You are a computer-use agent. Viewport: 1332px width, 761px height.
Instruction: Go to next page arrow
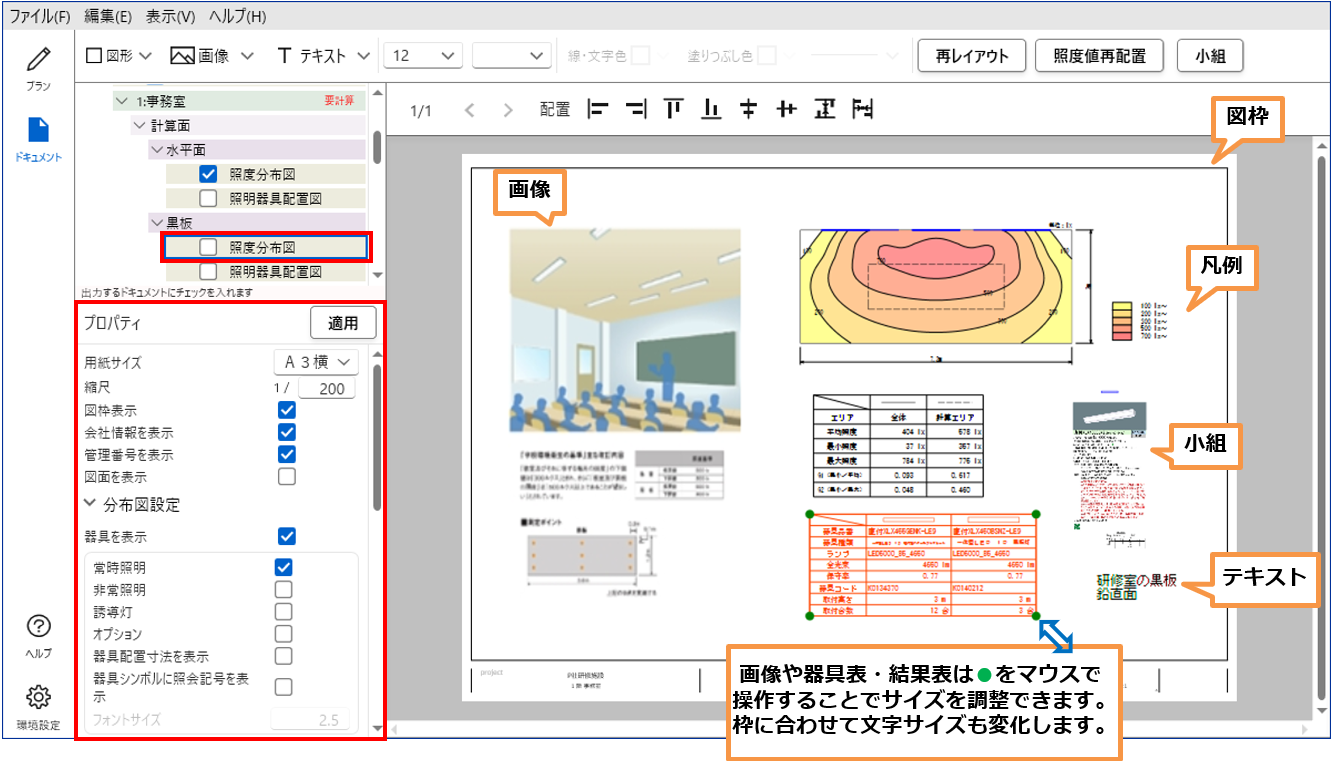(x=508, y=110)
